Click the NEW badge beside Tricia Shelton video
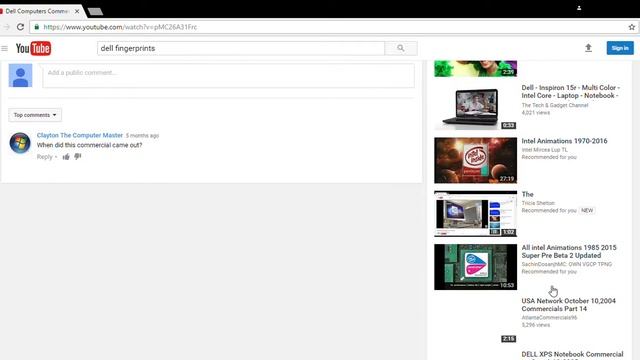Image resolution: width=640 pixels, height=360 pixels. [587, 211]
